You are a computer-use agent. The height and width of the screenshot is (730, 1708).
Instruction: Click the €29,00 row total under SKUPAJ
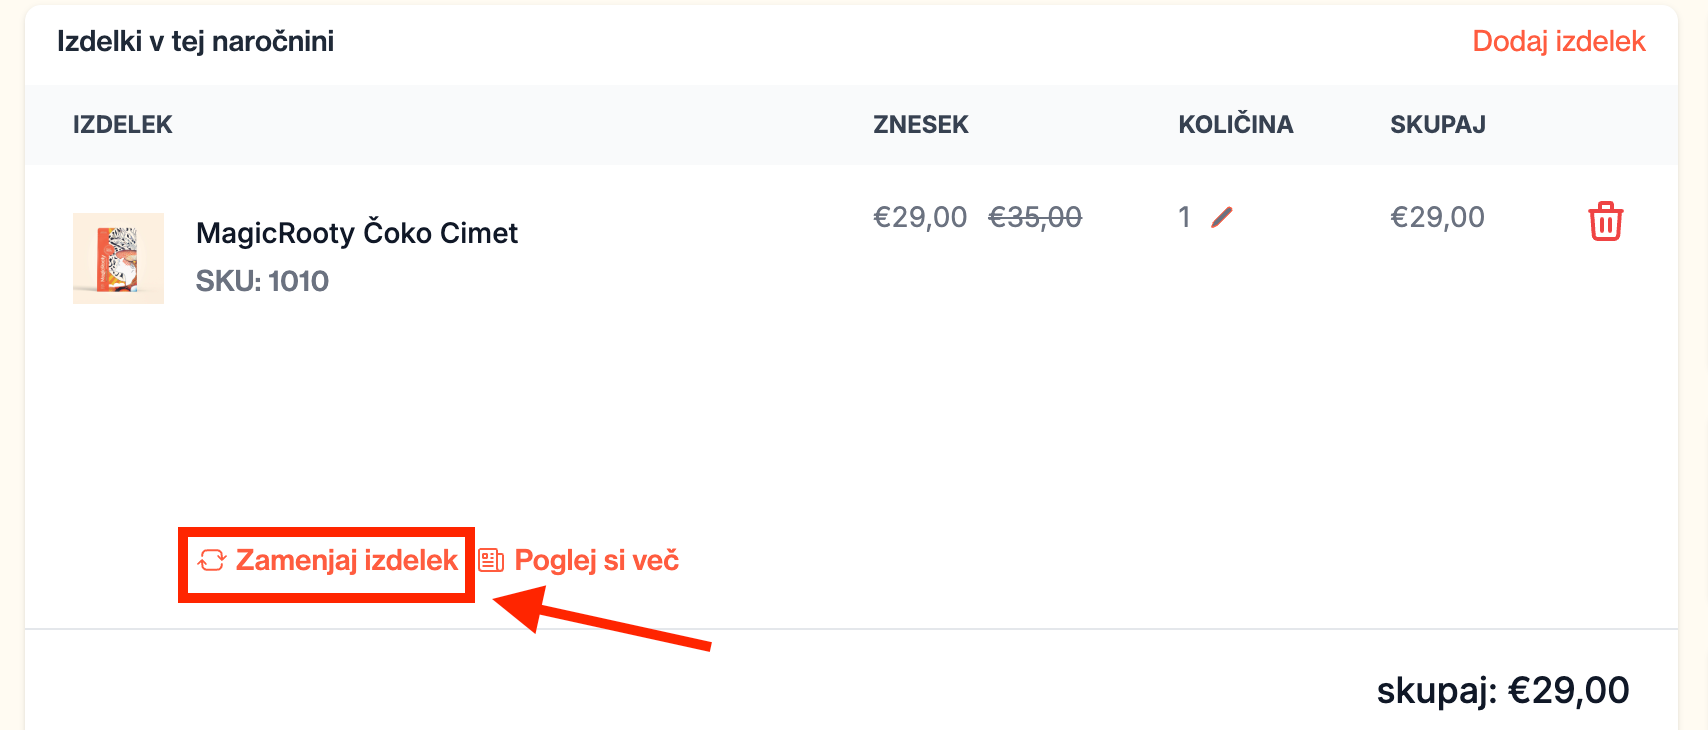(1437, 217)
